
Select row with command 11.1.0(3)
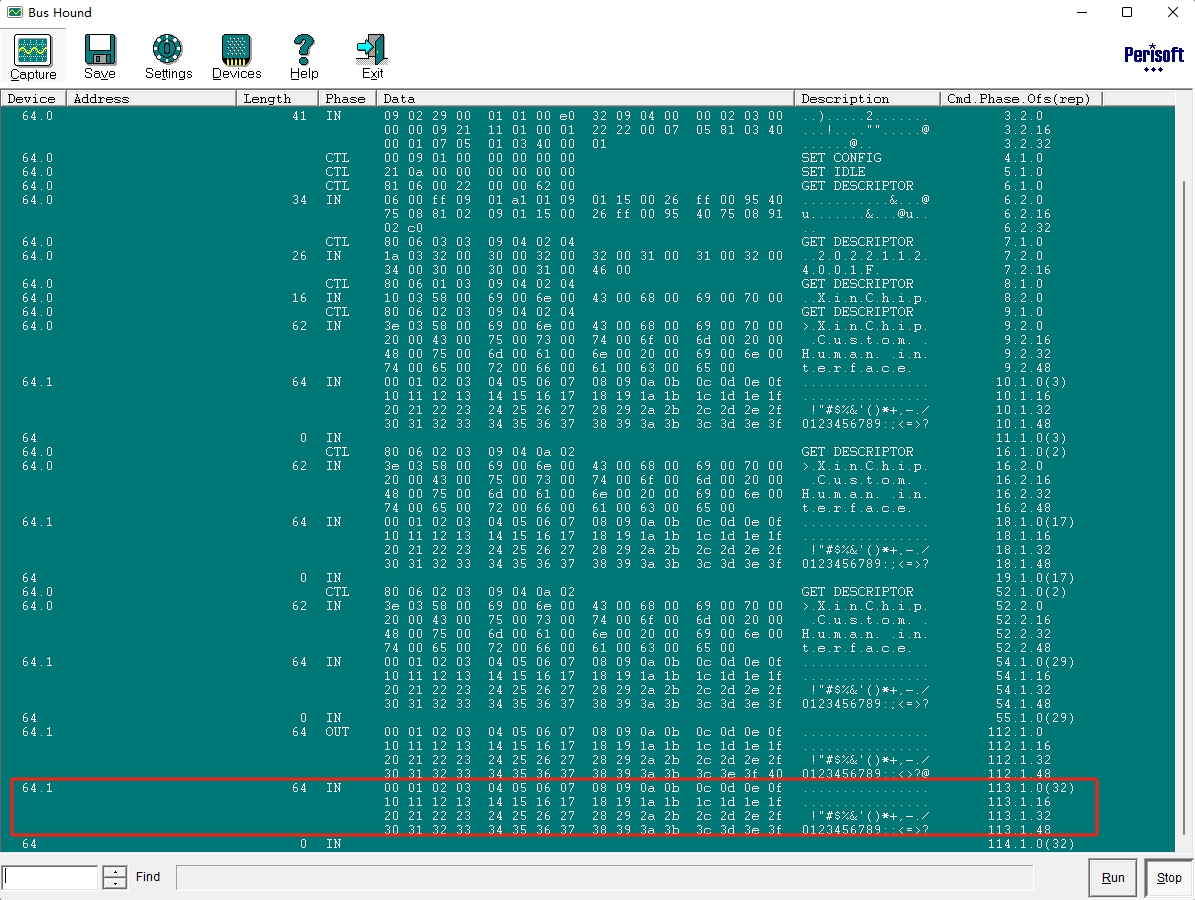pyautogui.click(x=587, y=437)
